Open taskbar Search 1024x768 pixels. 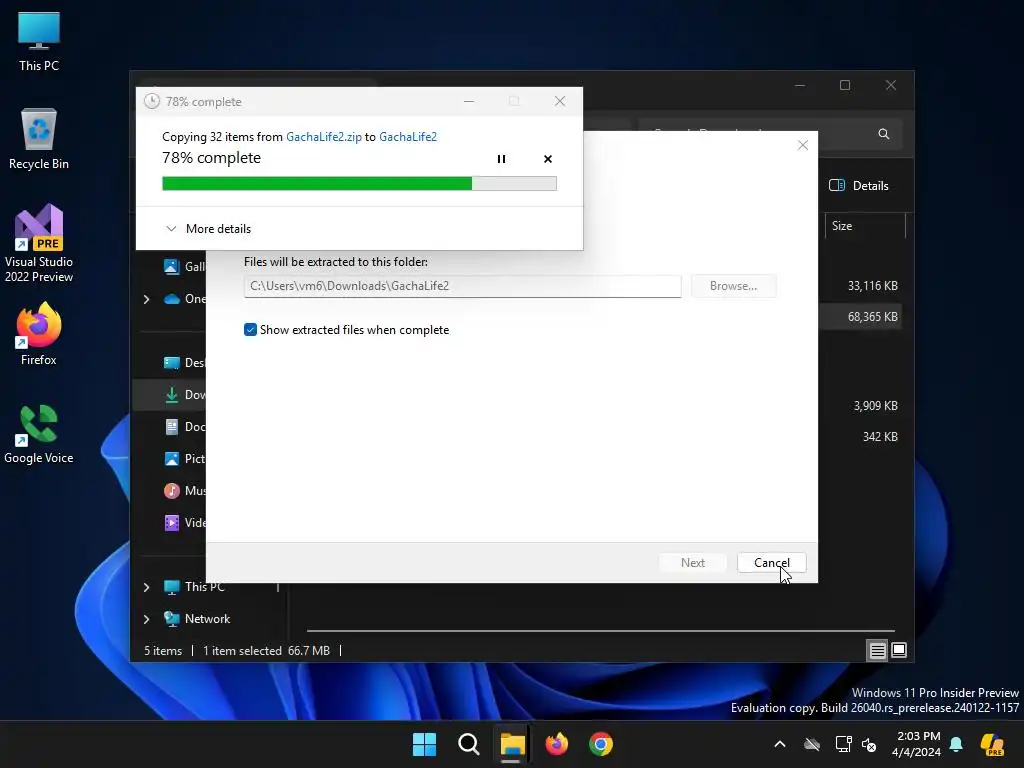pyautogui.click(x=468, y=744)
